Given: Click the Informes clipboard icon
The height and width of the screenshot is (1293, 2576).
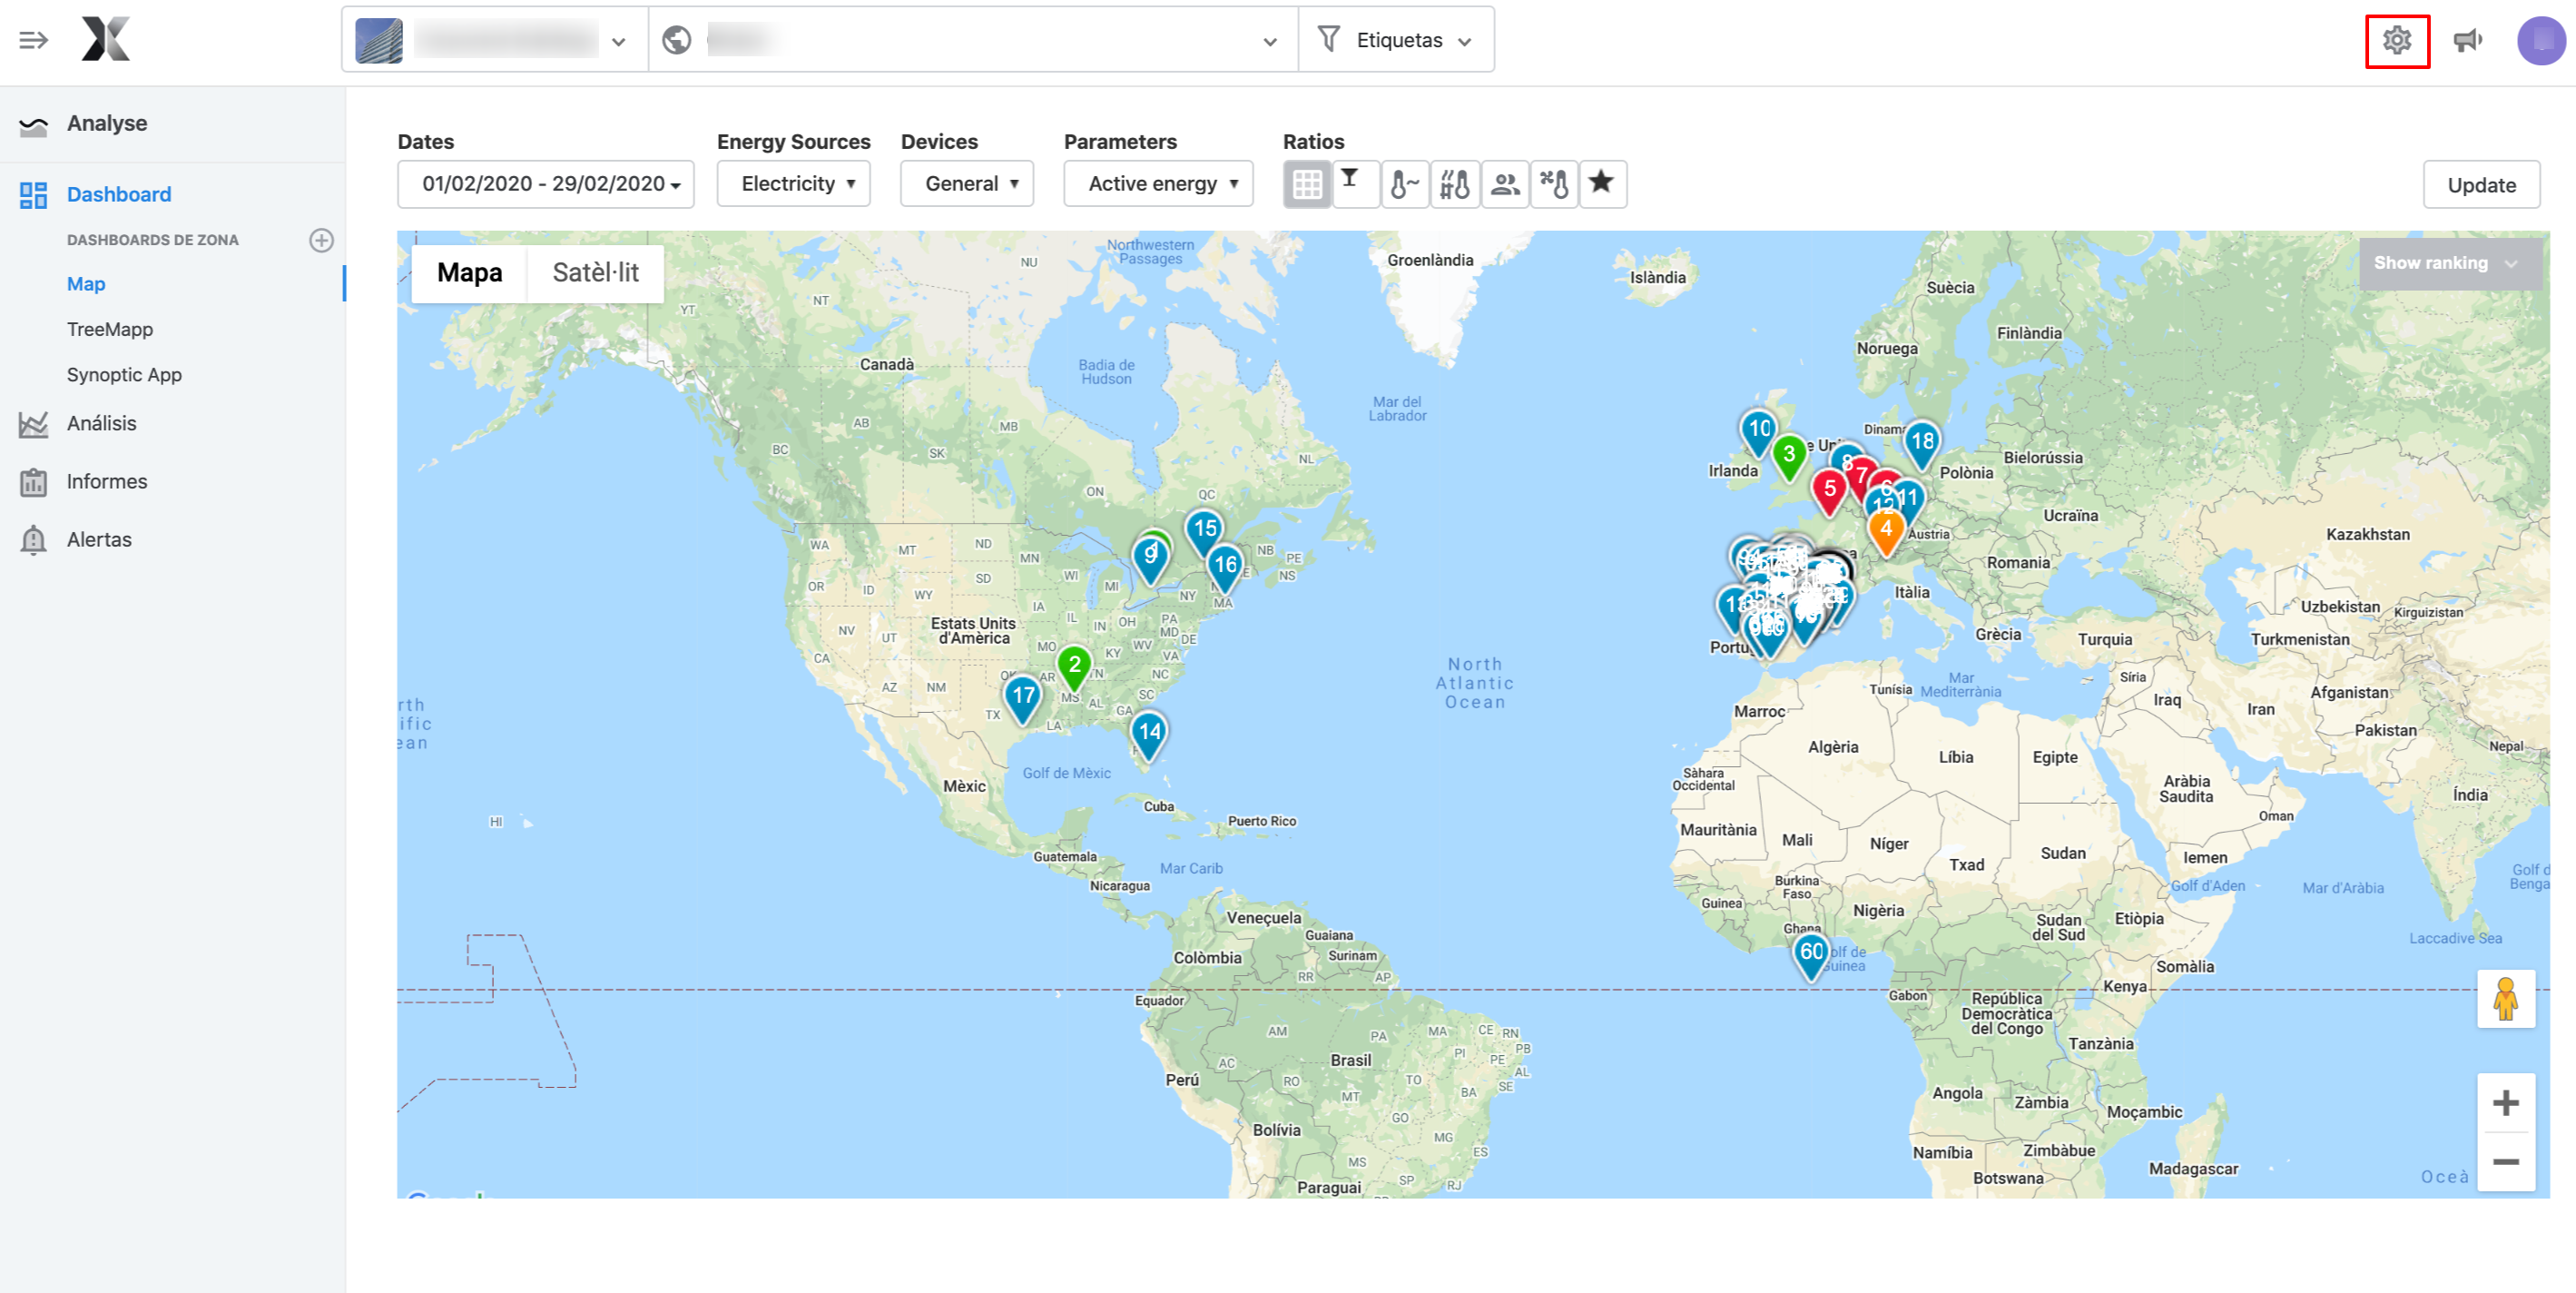Looking at the screenshot, I should point(33,482).
